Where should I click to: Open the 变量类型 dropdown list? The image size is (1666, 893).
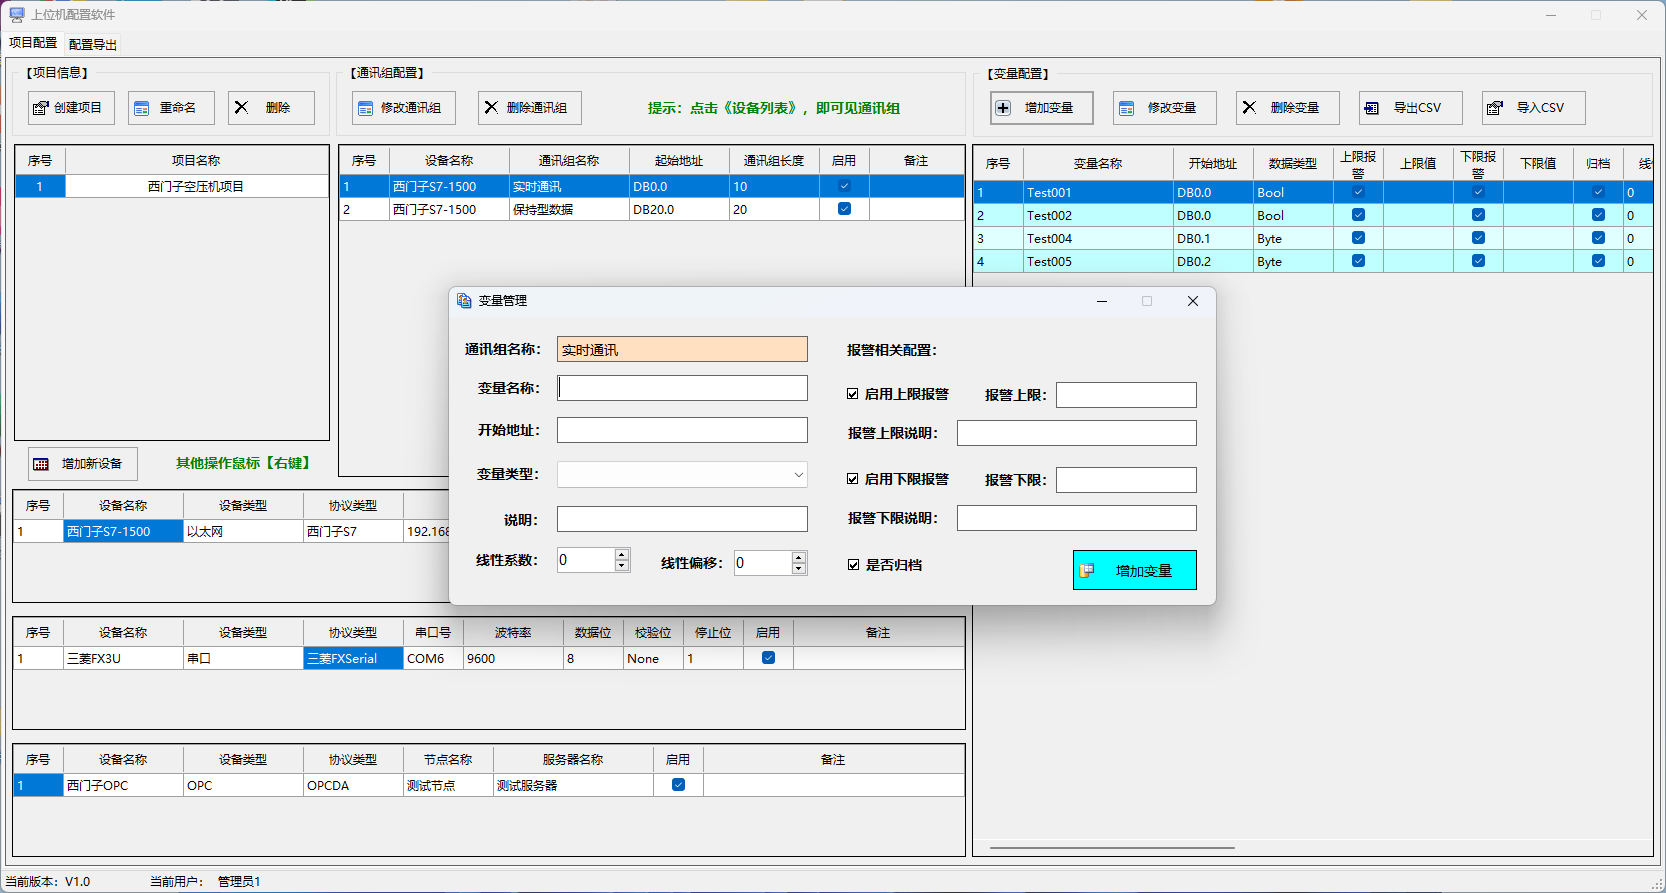(798, 475)
